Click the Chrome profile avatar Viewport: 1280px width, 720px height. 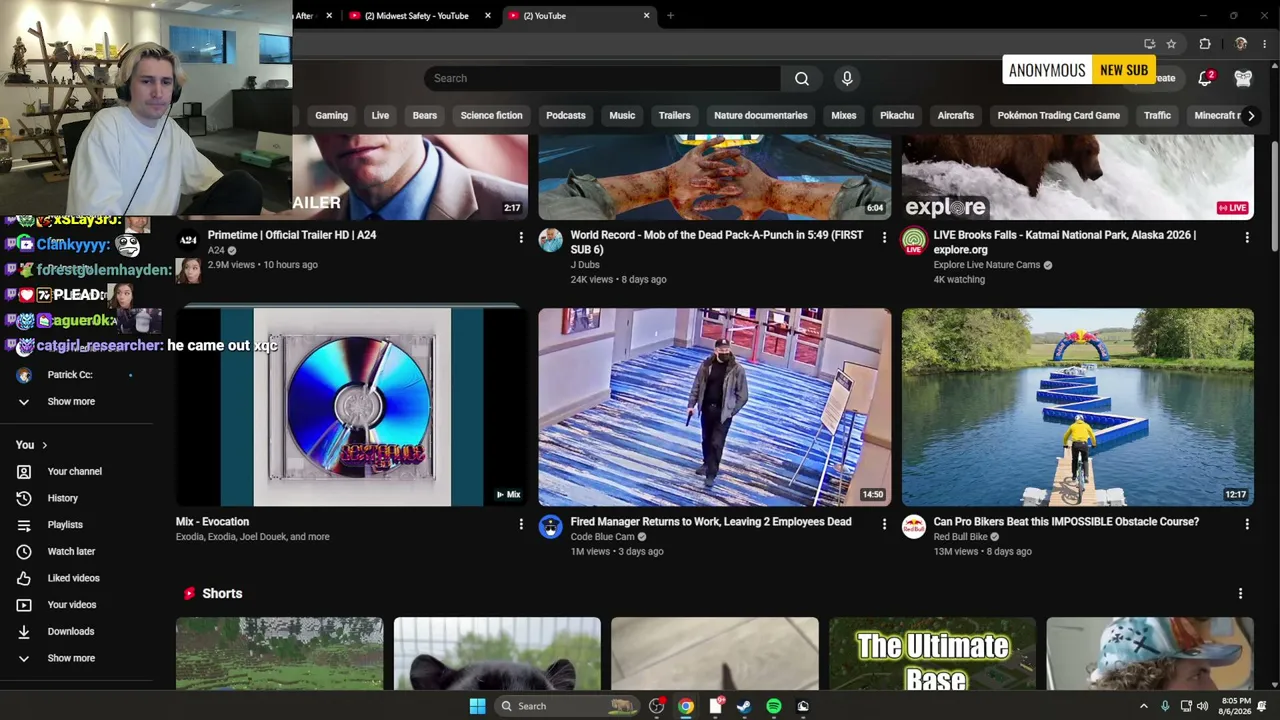point(1241,44)
